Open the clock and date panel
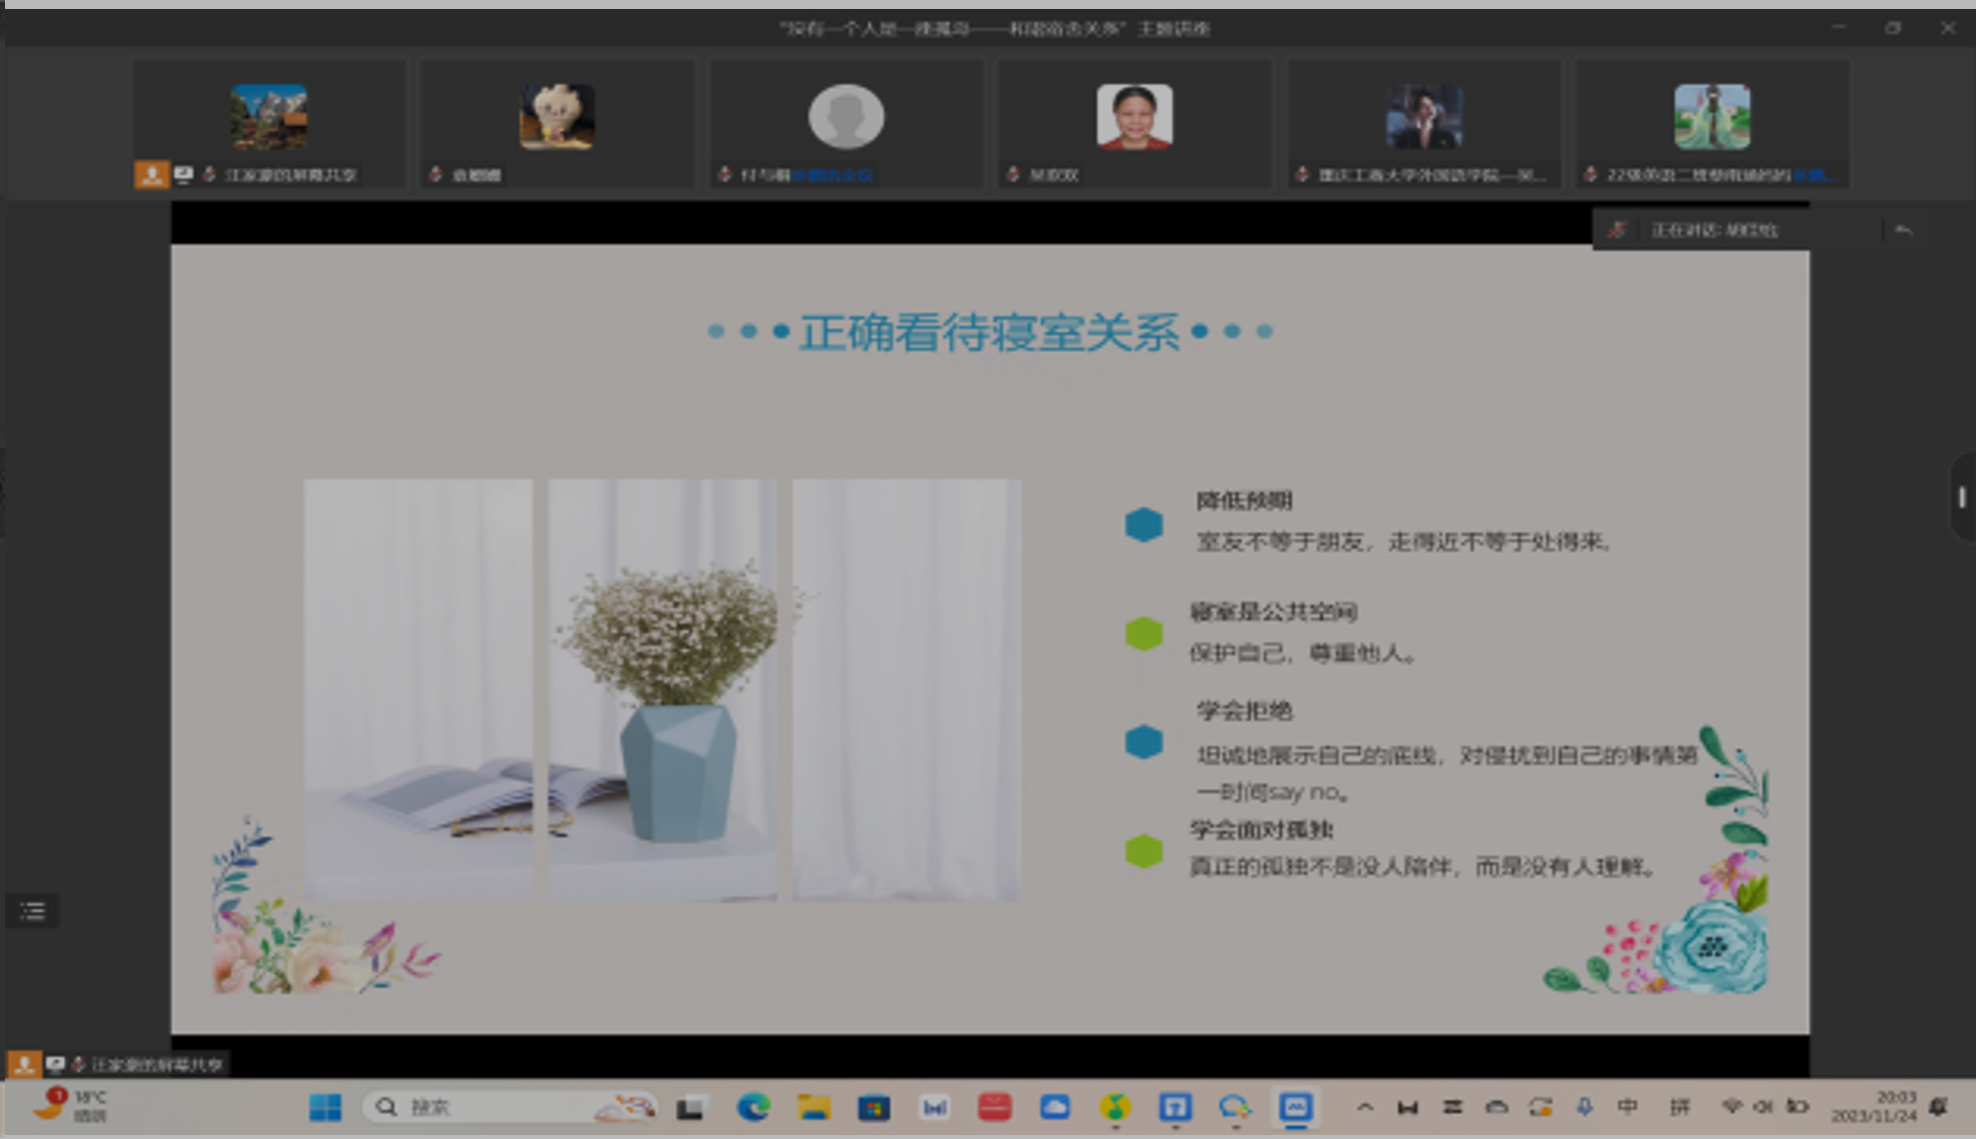1976x1139 pixels. pos(1874,1106)
